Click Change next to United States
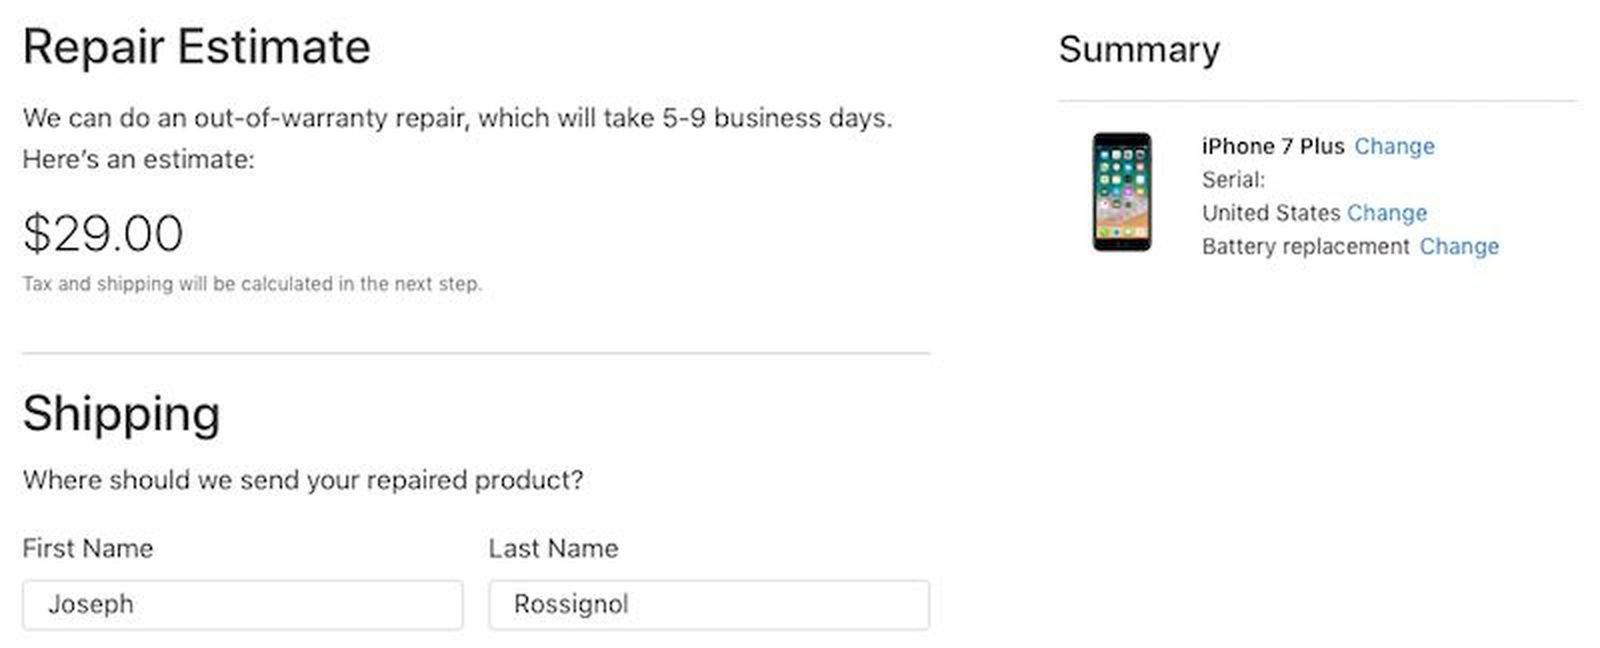This screenshot has height=648, width=1600. [1387, 213]
